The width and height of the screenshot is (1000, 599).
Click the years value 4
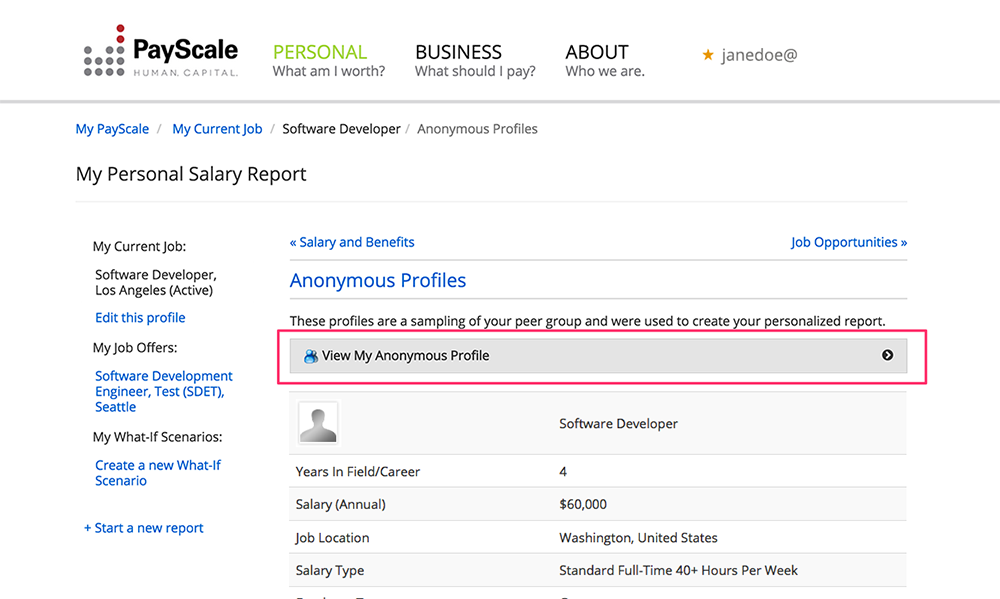click(x=563, y=472)
